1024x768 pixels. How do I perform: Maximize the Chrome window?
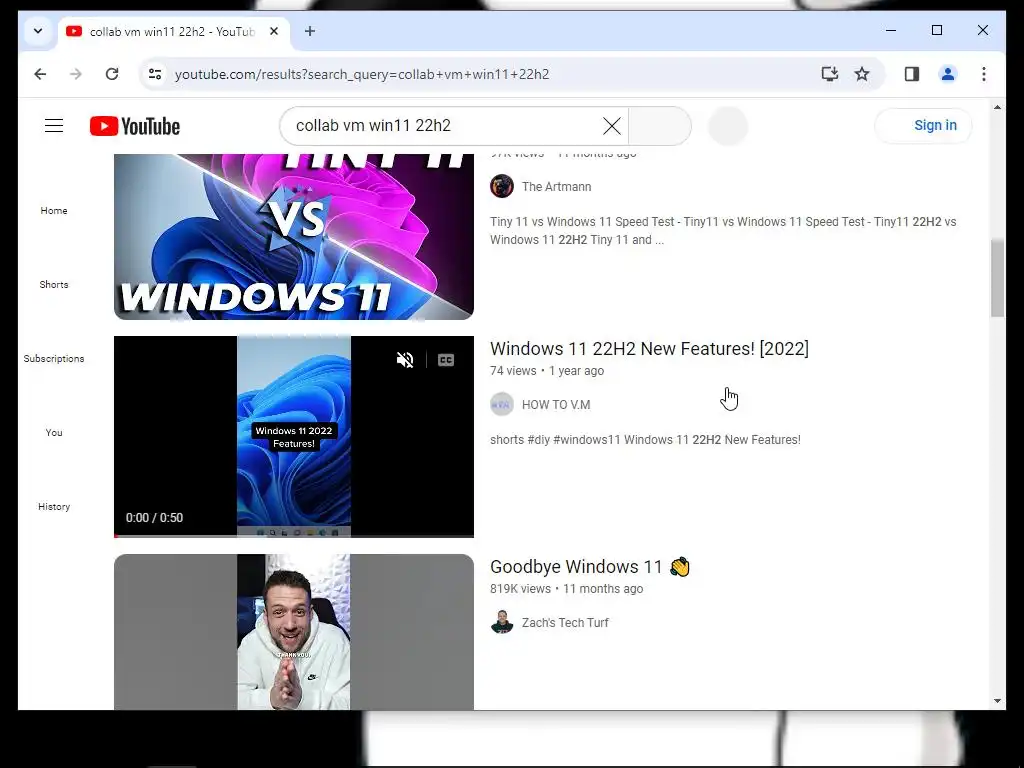[936, 30]
